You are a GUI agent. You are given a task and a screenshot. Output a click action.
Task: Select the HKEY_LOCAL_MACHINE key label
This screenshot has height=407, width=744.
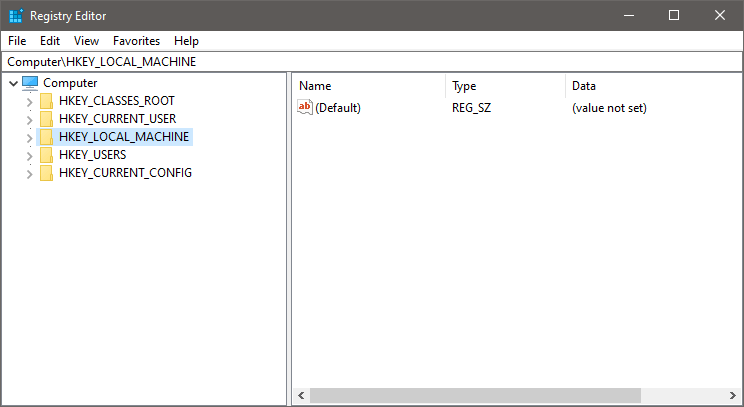124,137
